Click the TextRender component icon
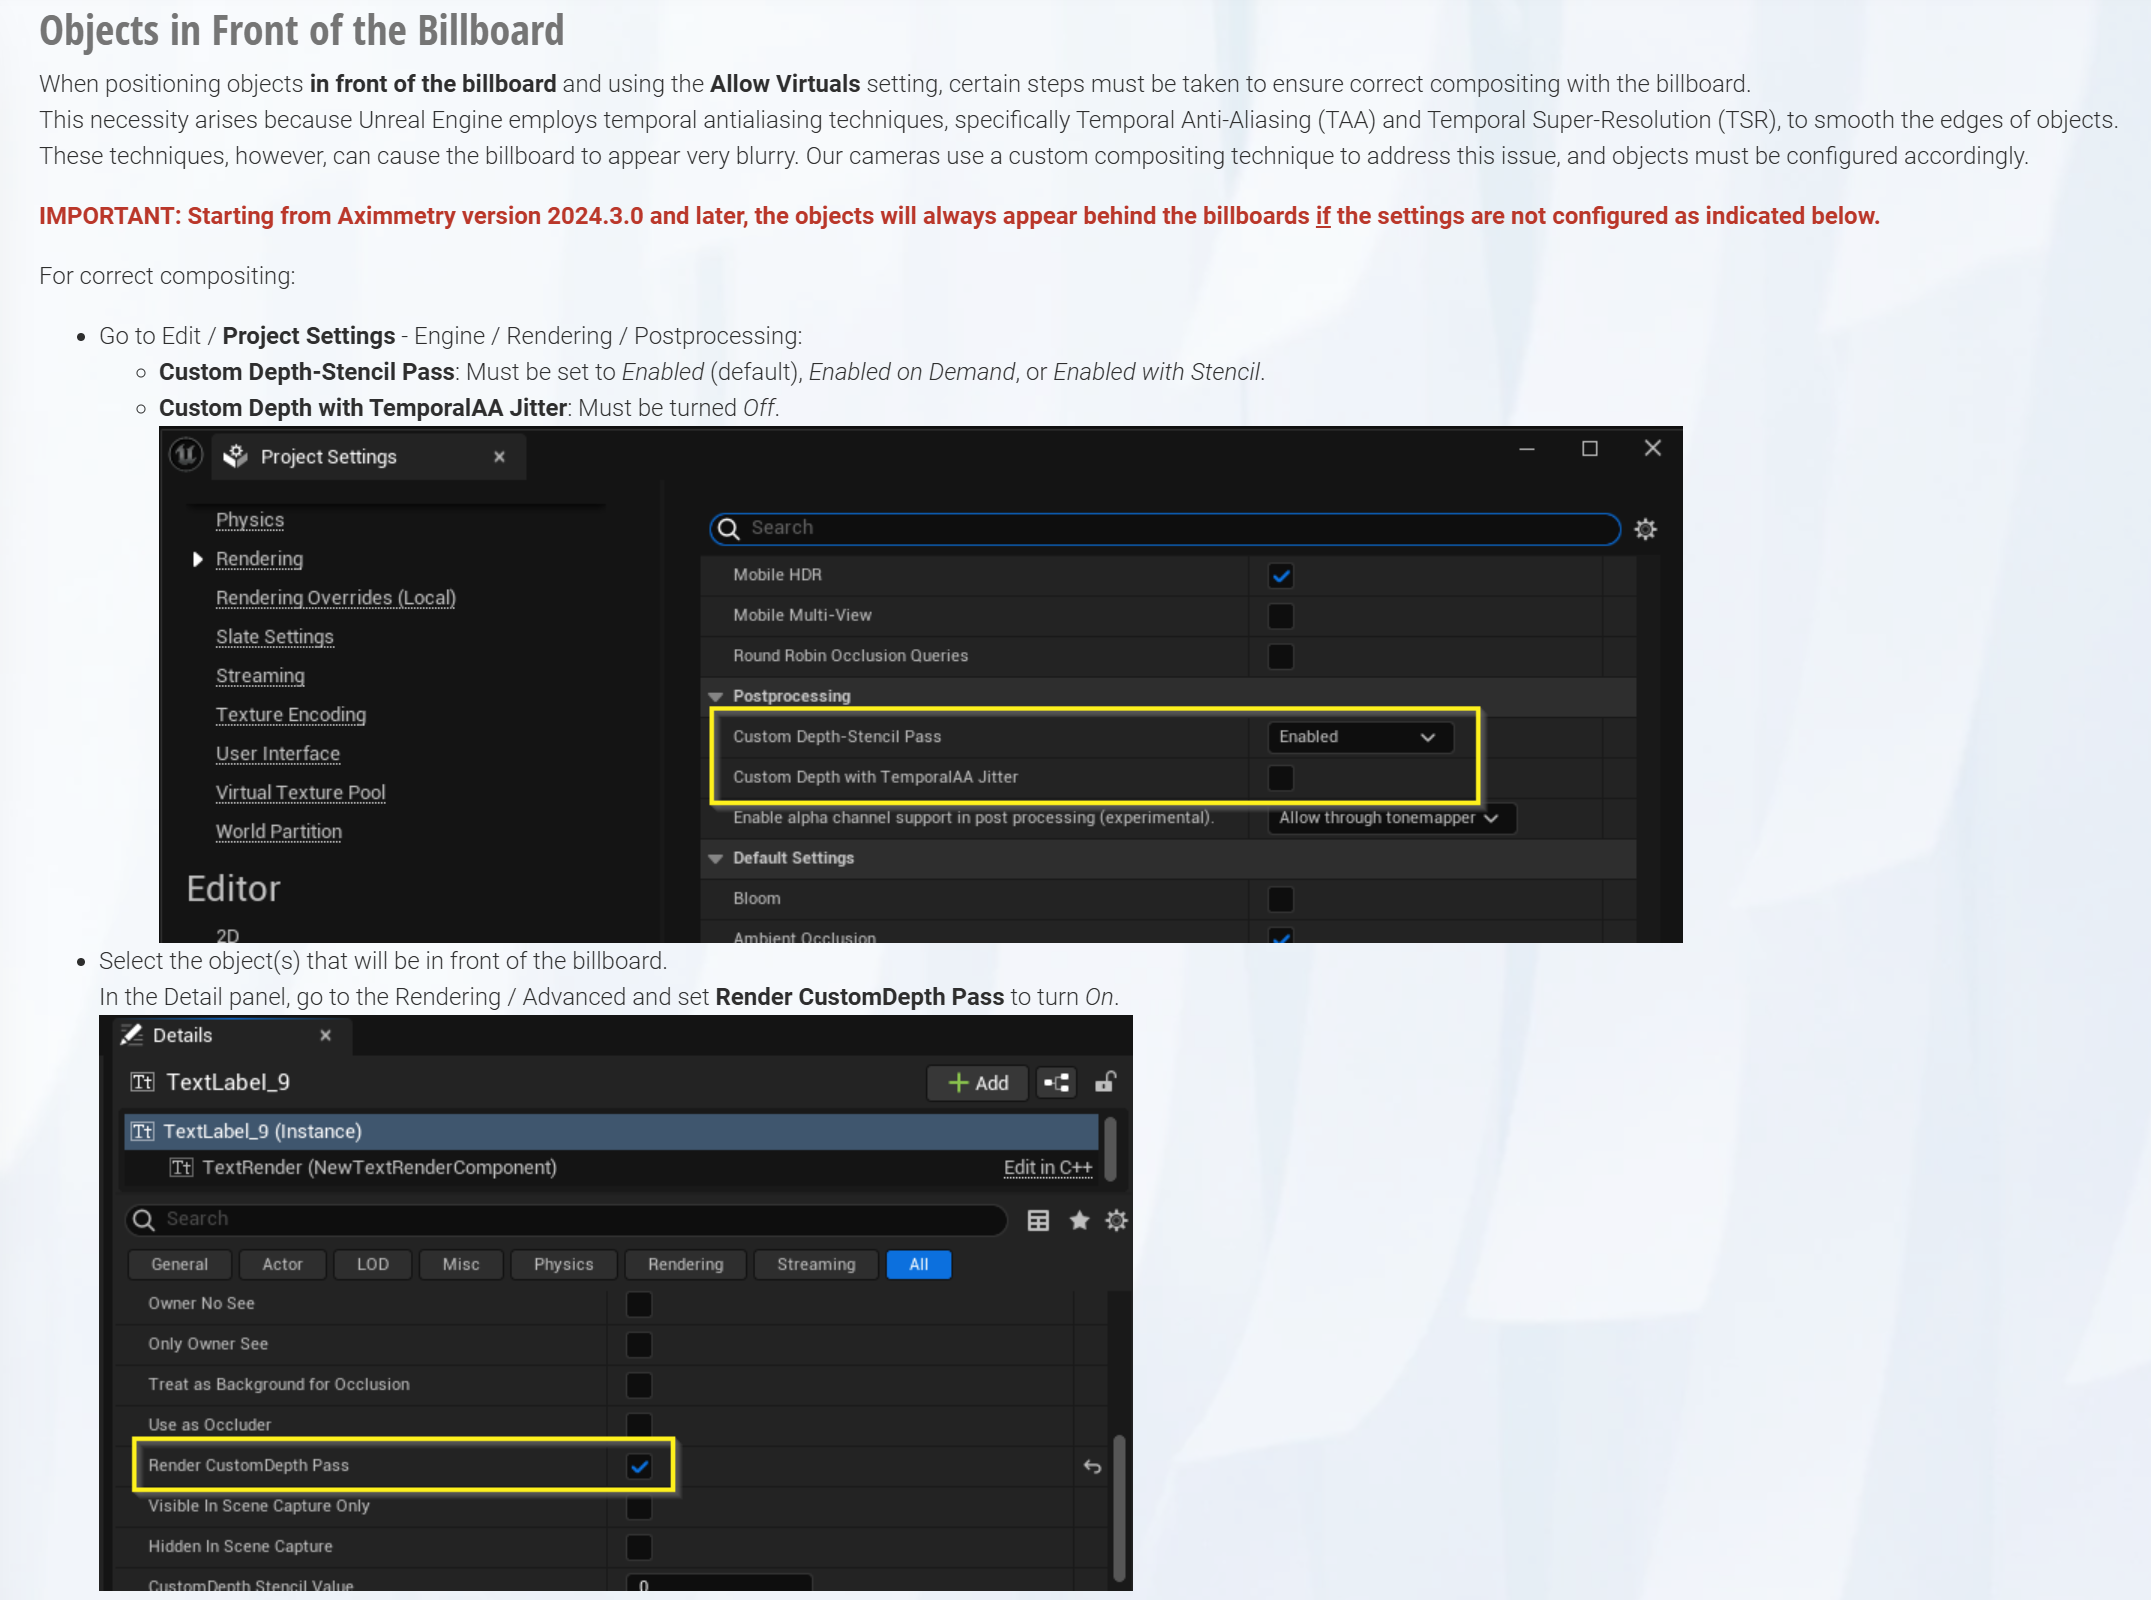The width and height of the screenshot is (2151, 1600). coord(181,1167)
